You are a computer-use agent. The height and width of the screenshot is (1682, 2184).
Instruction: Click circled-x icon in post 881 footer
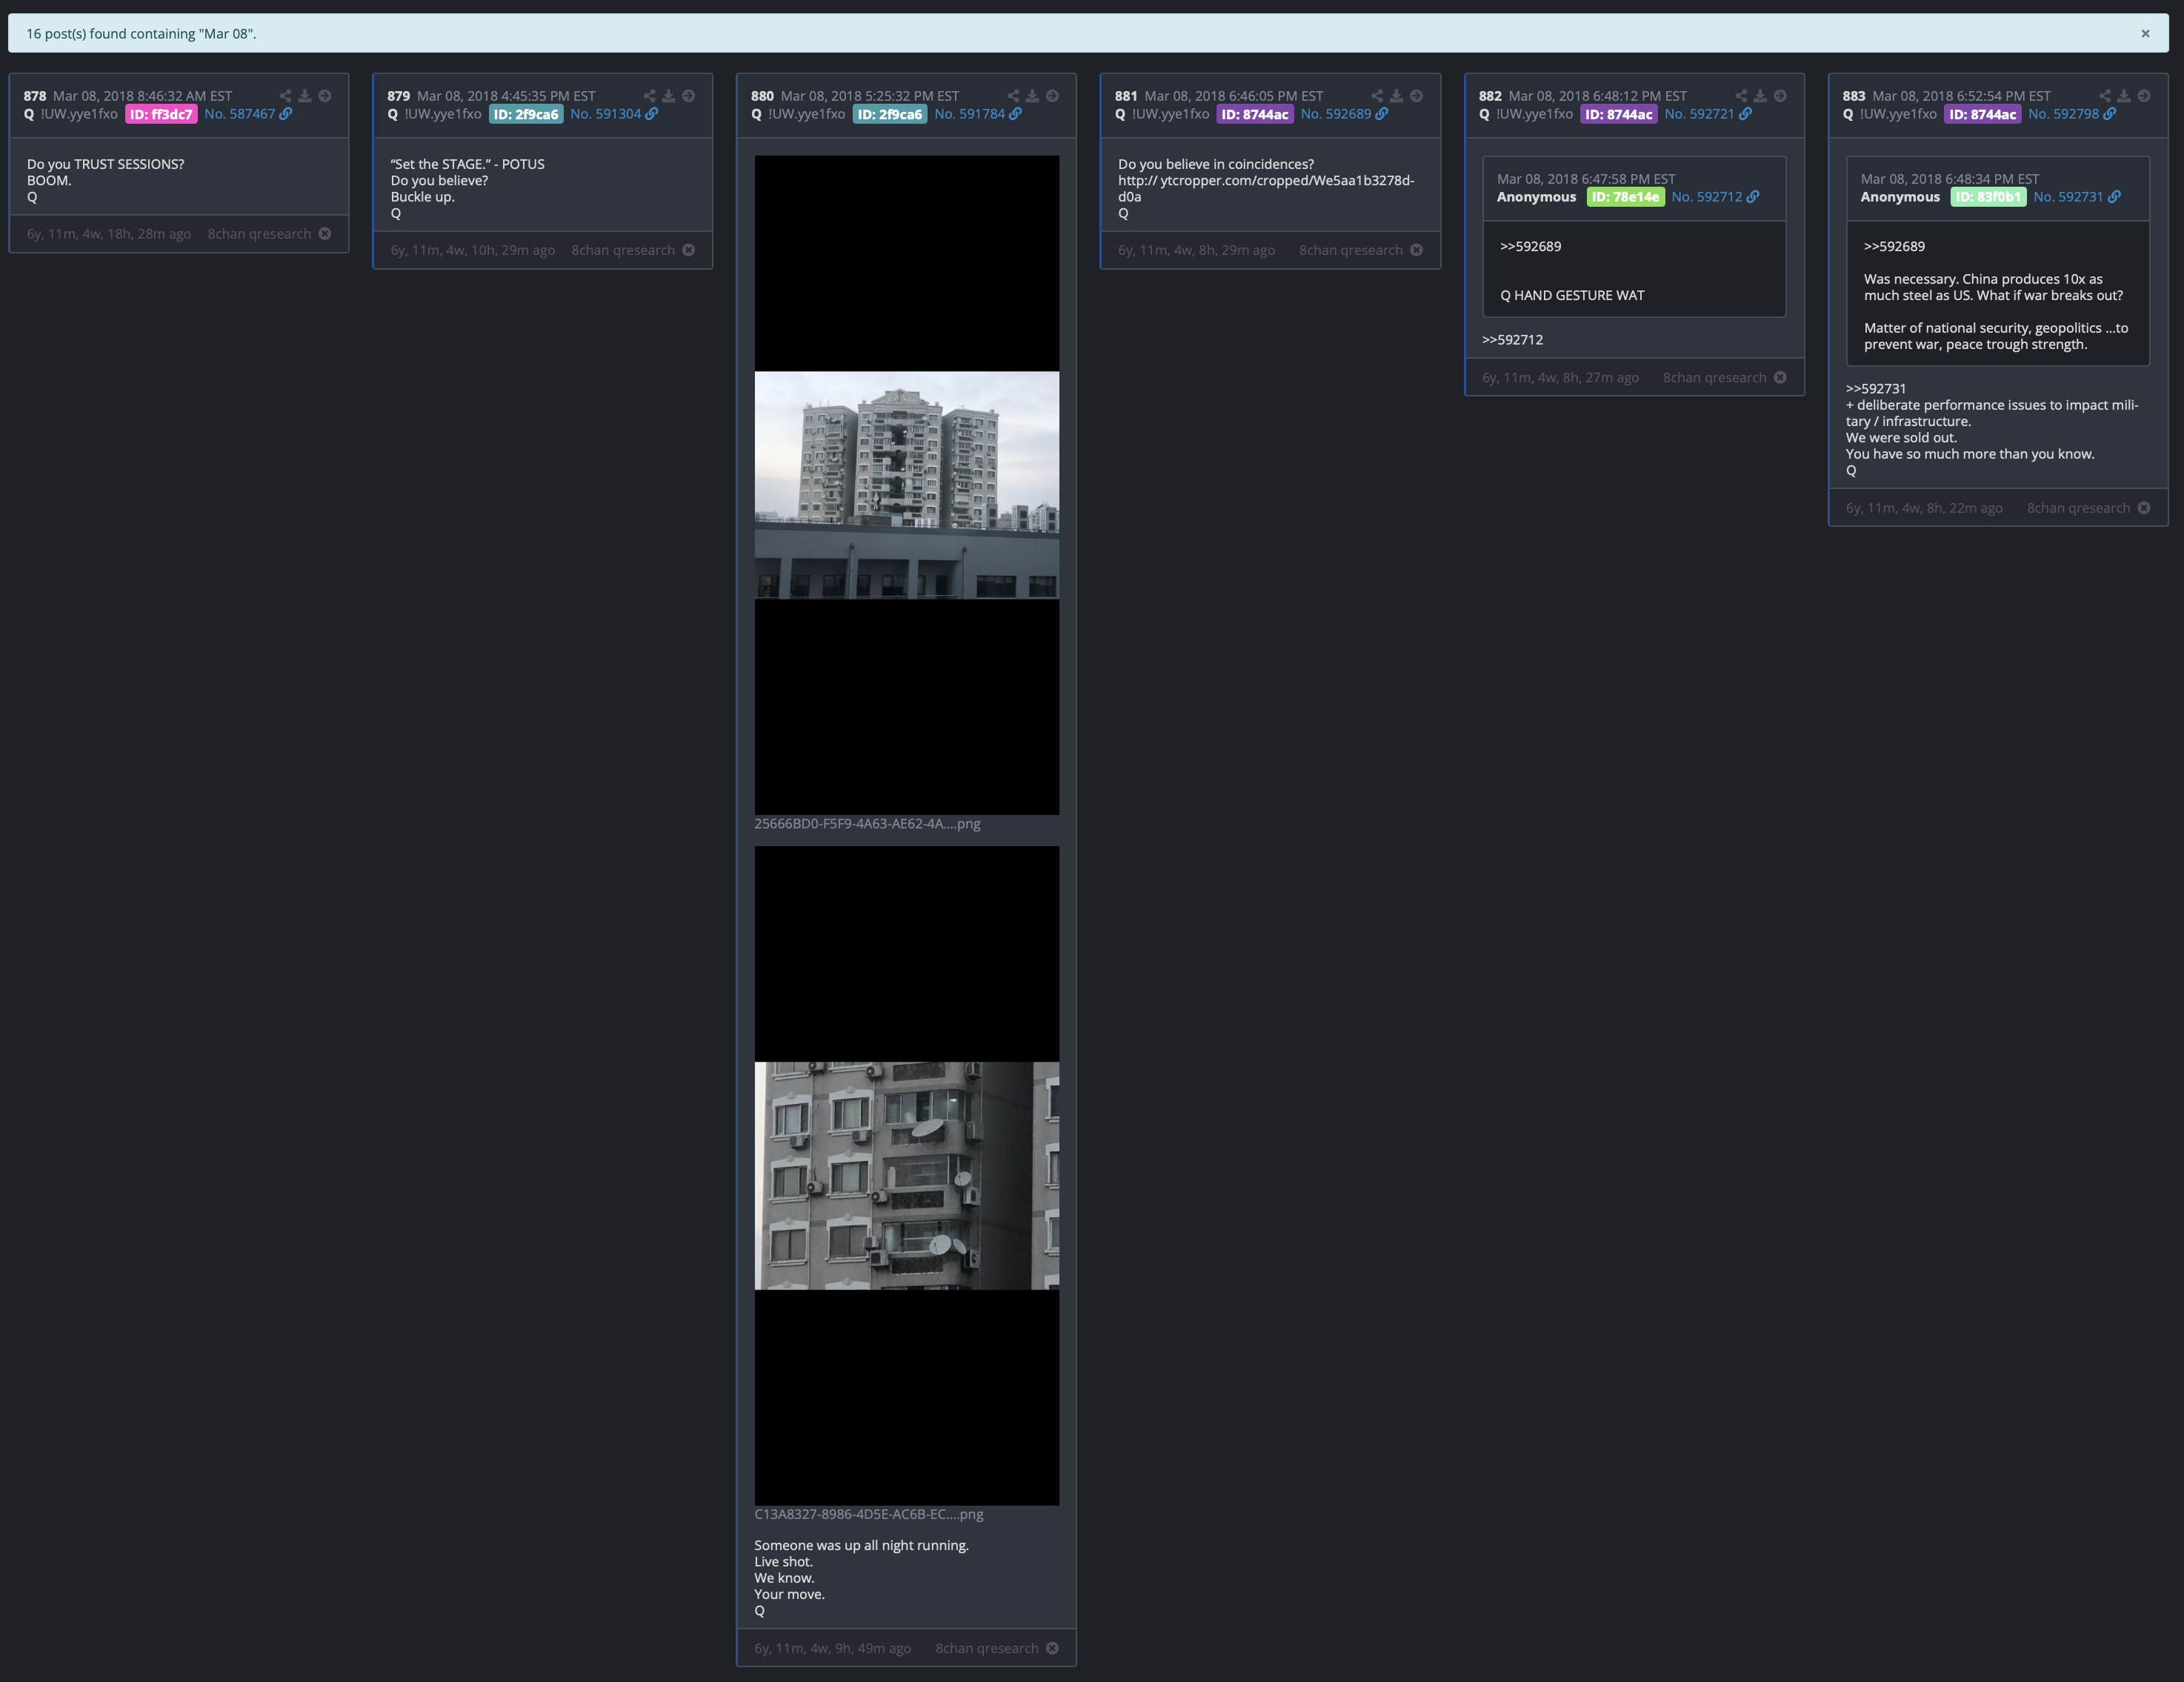tap(1417, 250)
